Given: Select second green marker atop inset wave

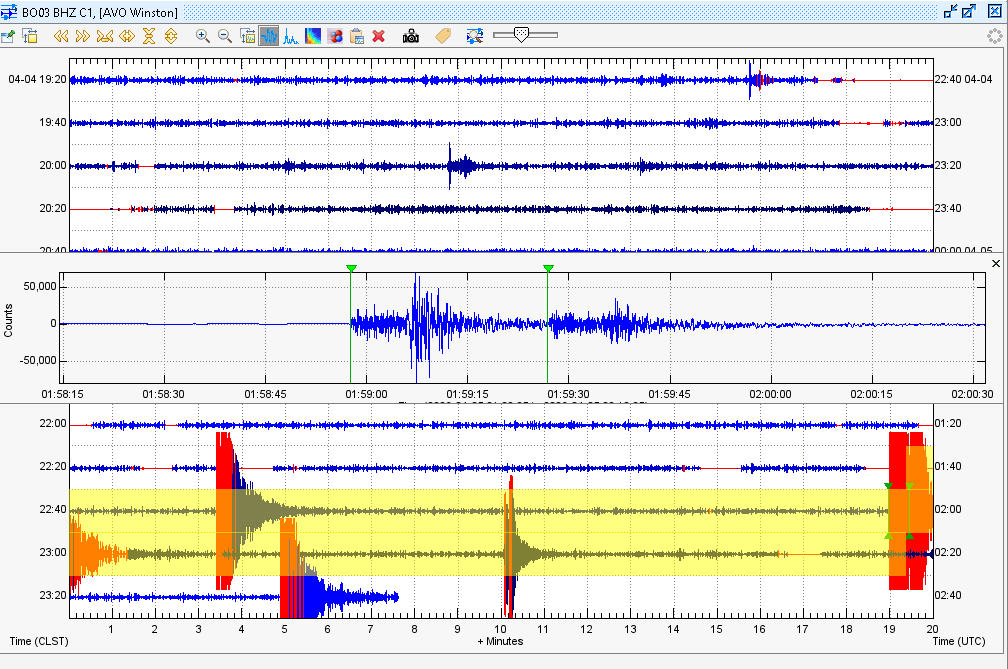Looking at the screenshot, I should click(x=548, y=268).
